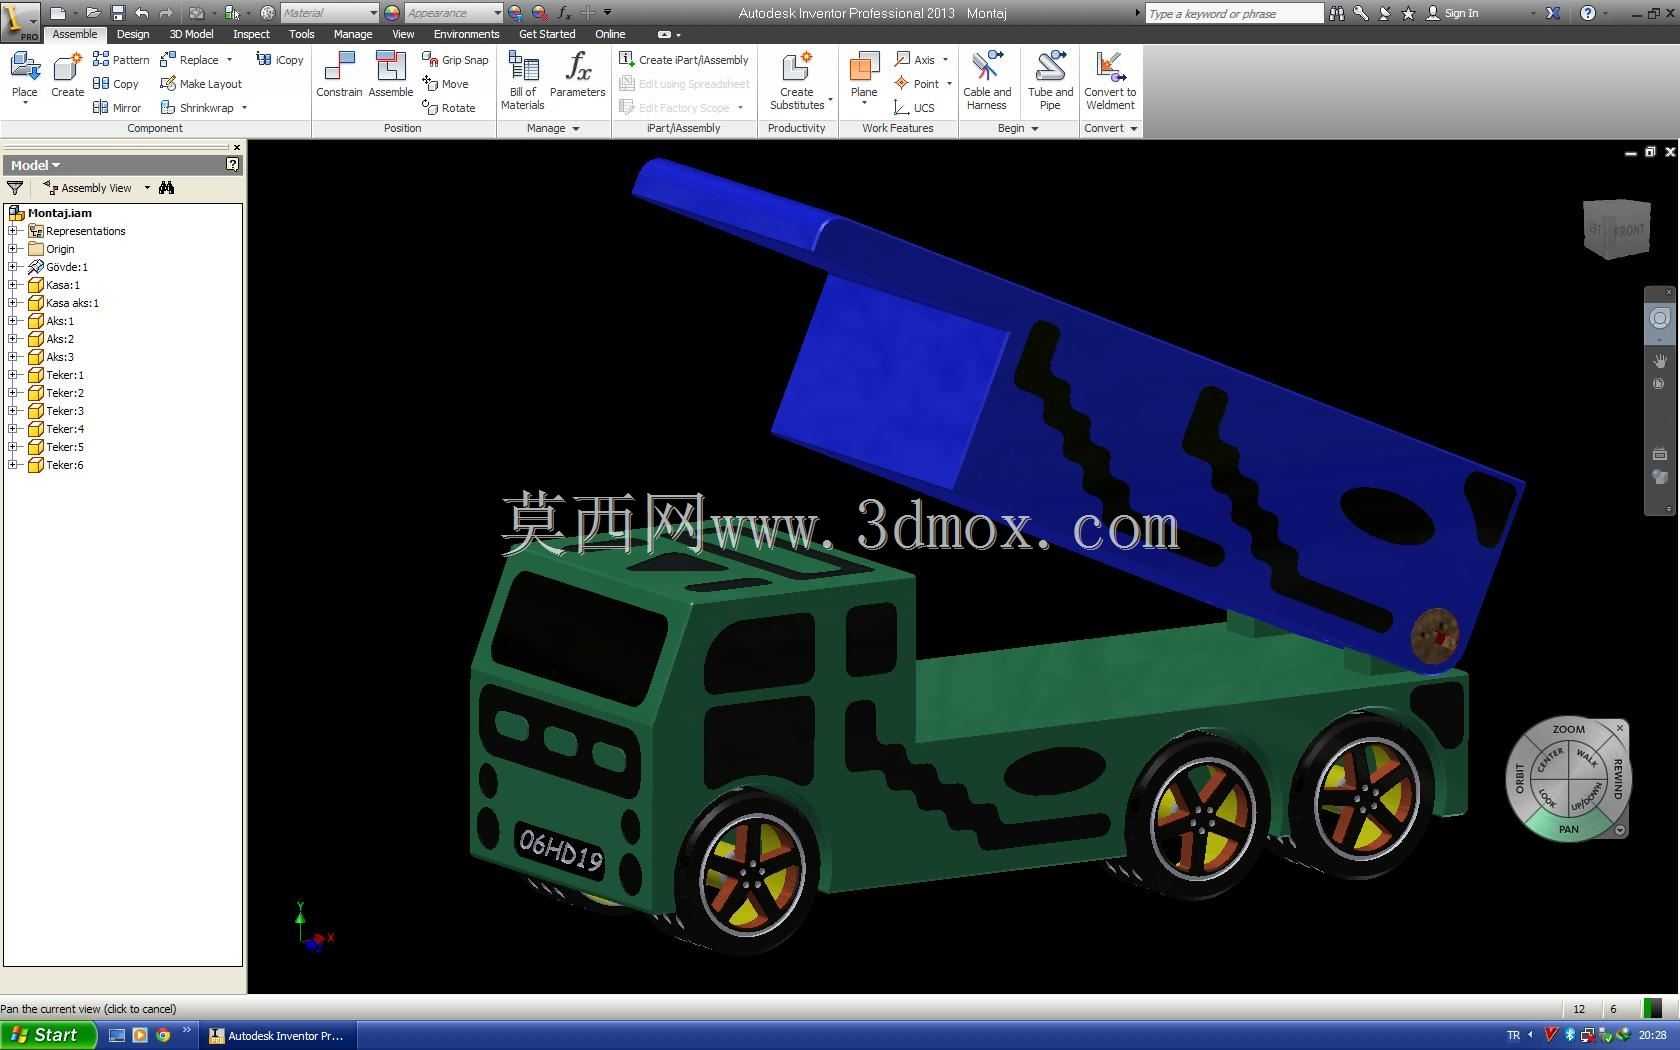The image size is (1680, 1050).
Task: Click Sign In link
Action: pyautogui.click(x=1461, y=13)
